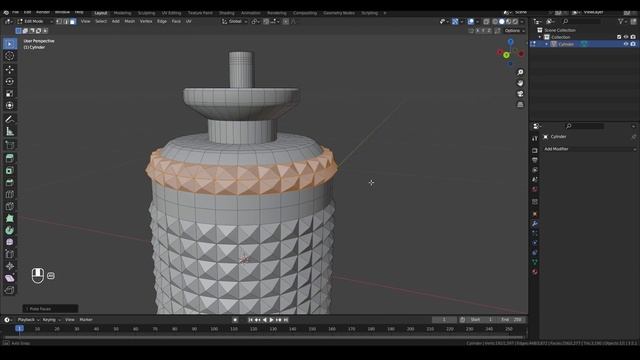Toggle camera view from navigation icons
Image resolution: width=640 pixels, height=360 pixels.
(x=520, y=94)
